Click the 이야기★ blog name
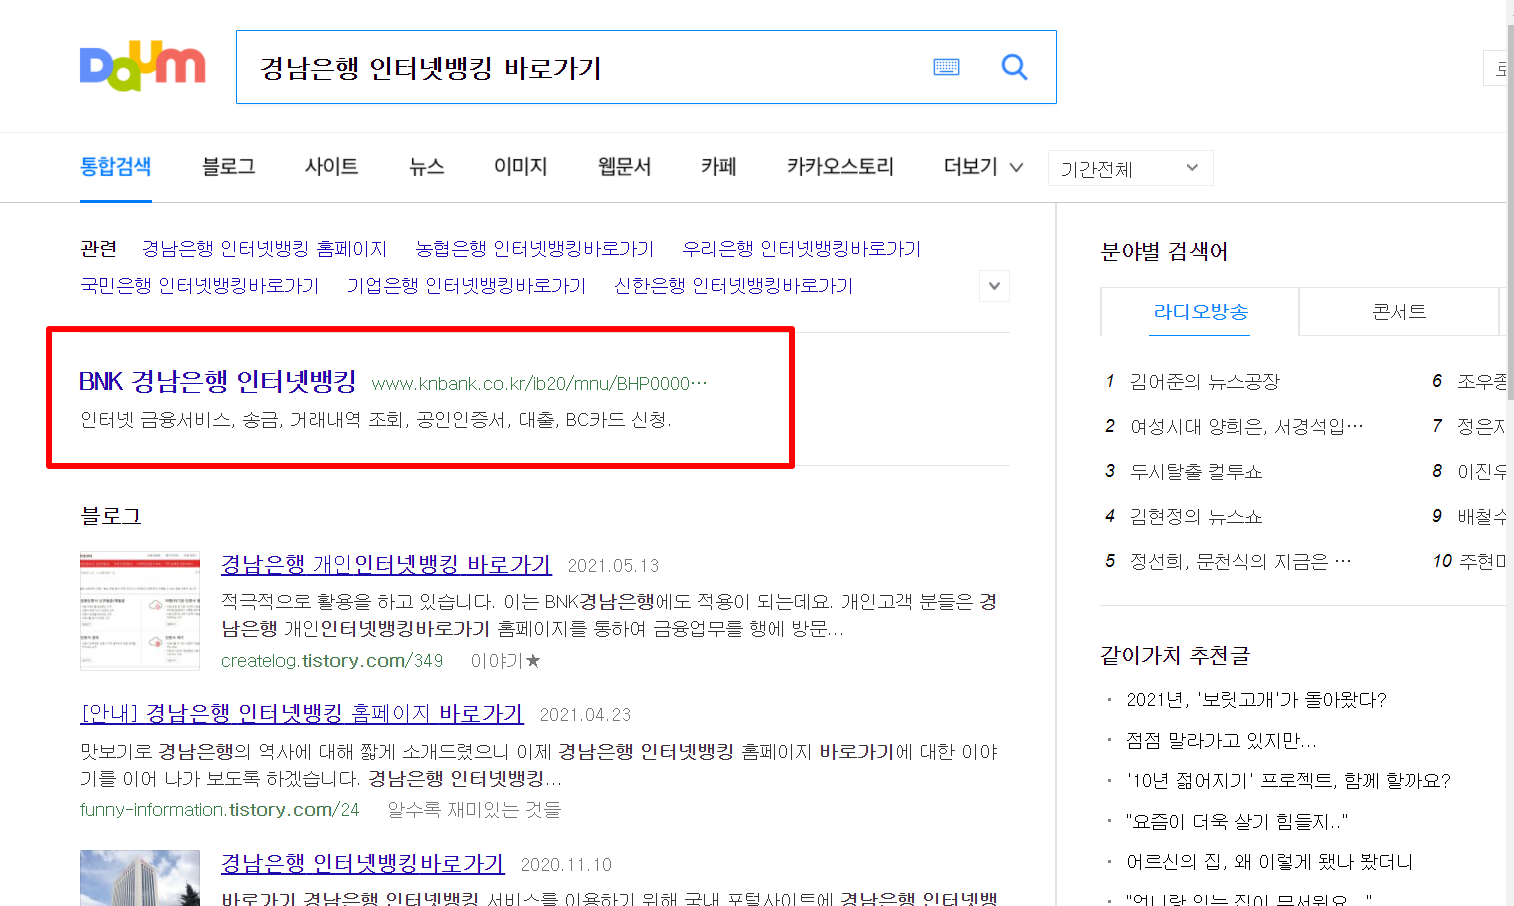The image size is (1514, 906). tap(506, 661)
